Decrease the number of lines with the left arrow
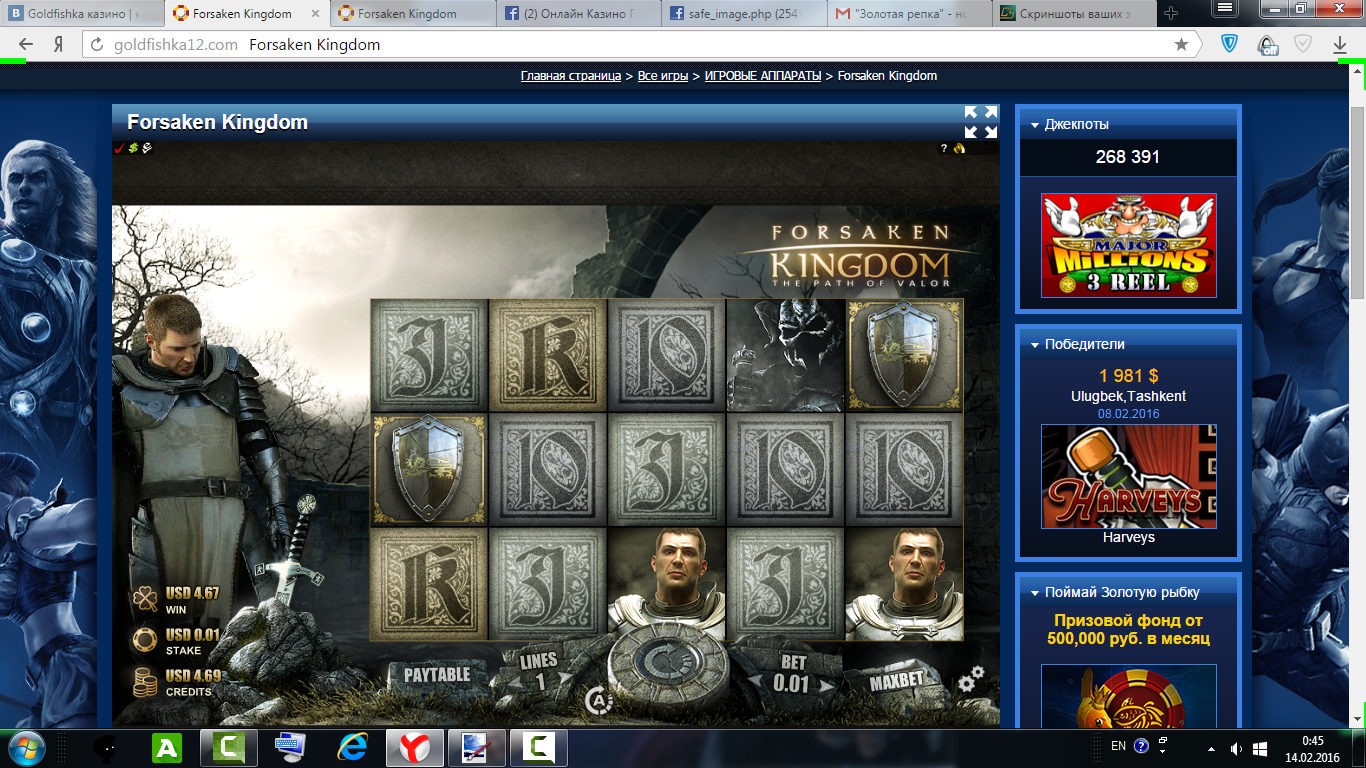This screenshot has height=768, width=1366. point(513,682)
